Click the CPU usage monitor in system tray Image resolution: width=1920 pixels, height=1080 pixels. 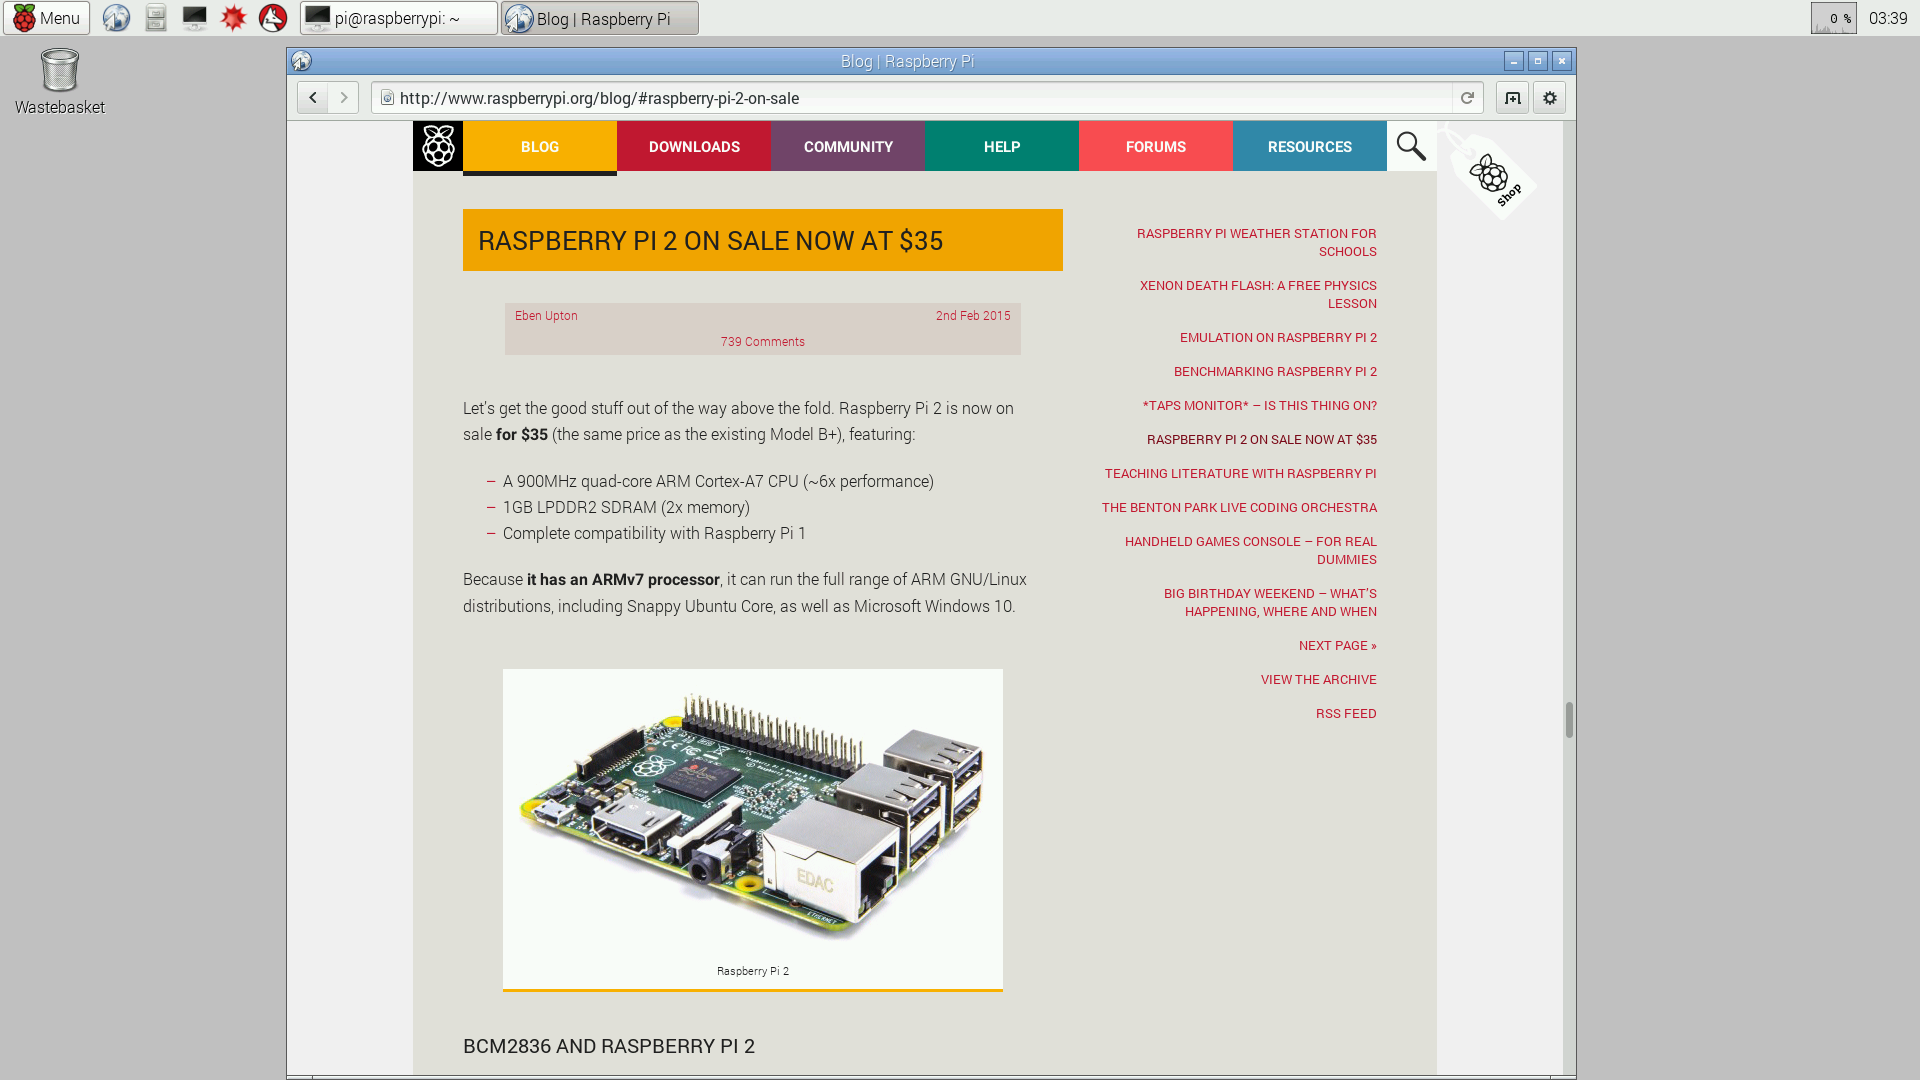pos(1833,18)
